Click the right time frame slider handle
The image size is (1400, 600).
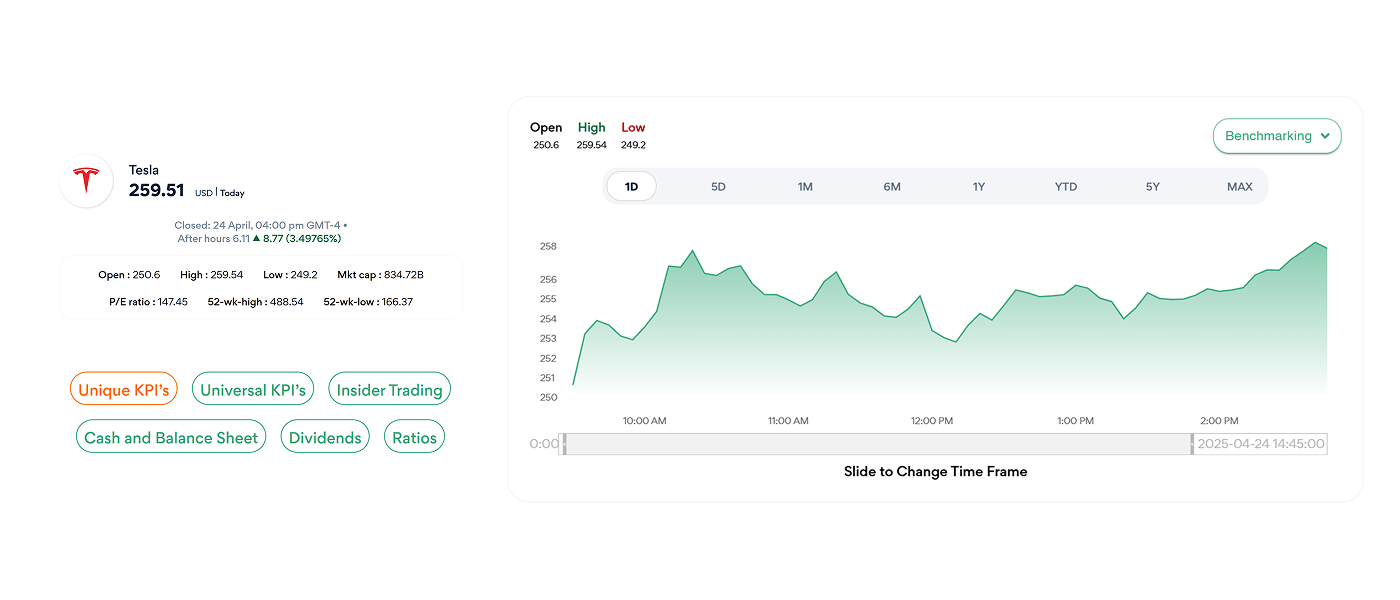tap(1192, 444)
